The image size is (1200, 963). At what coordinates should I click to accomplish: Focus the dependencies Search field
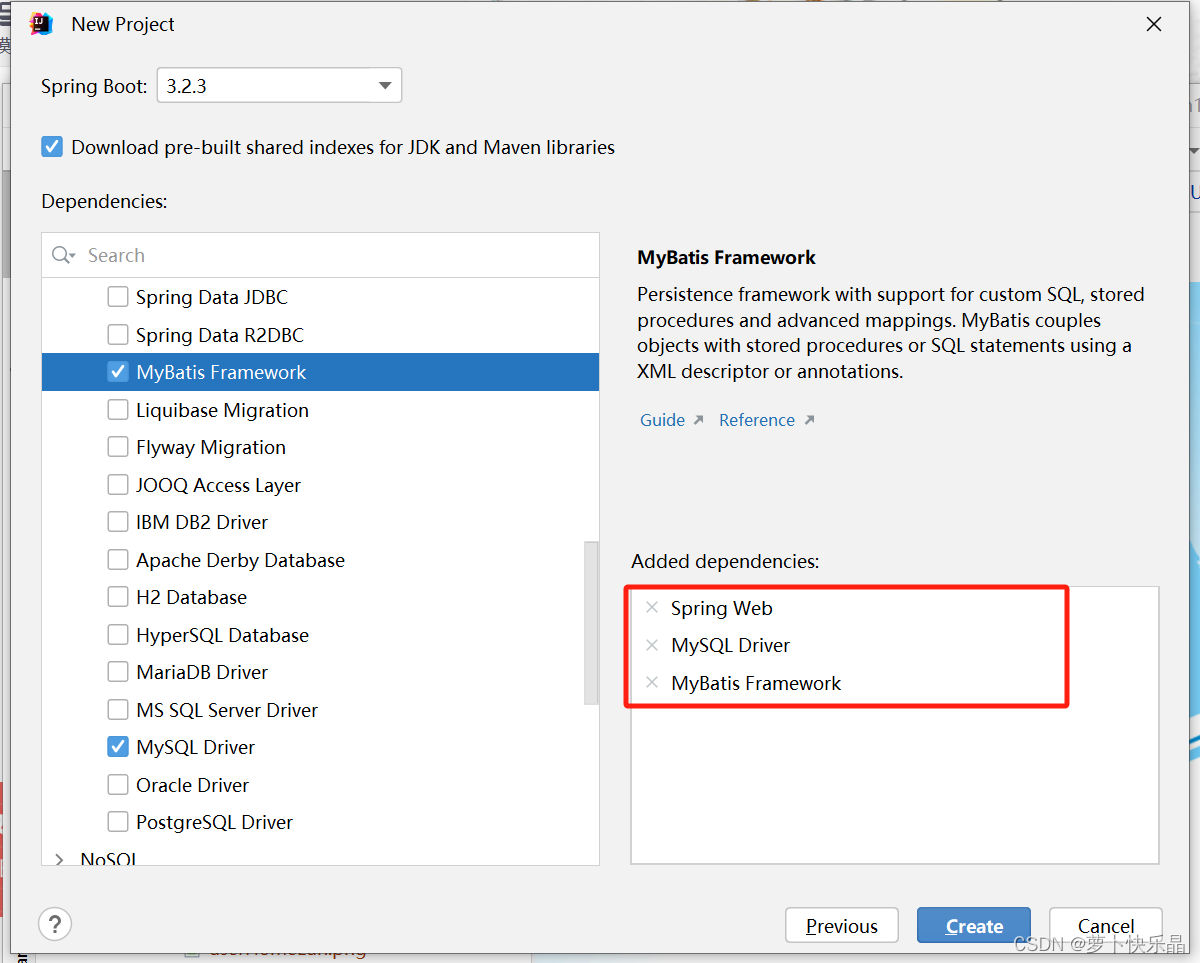[321, 255]
